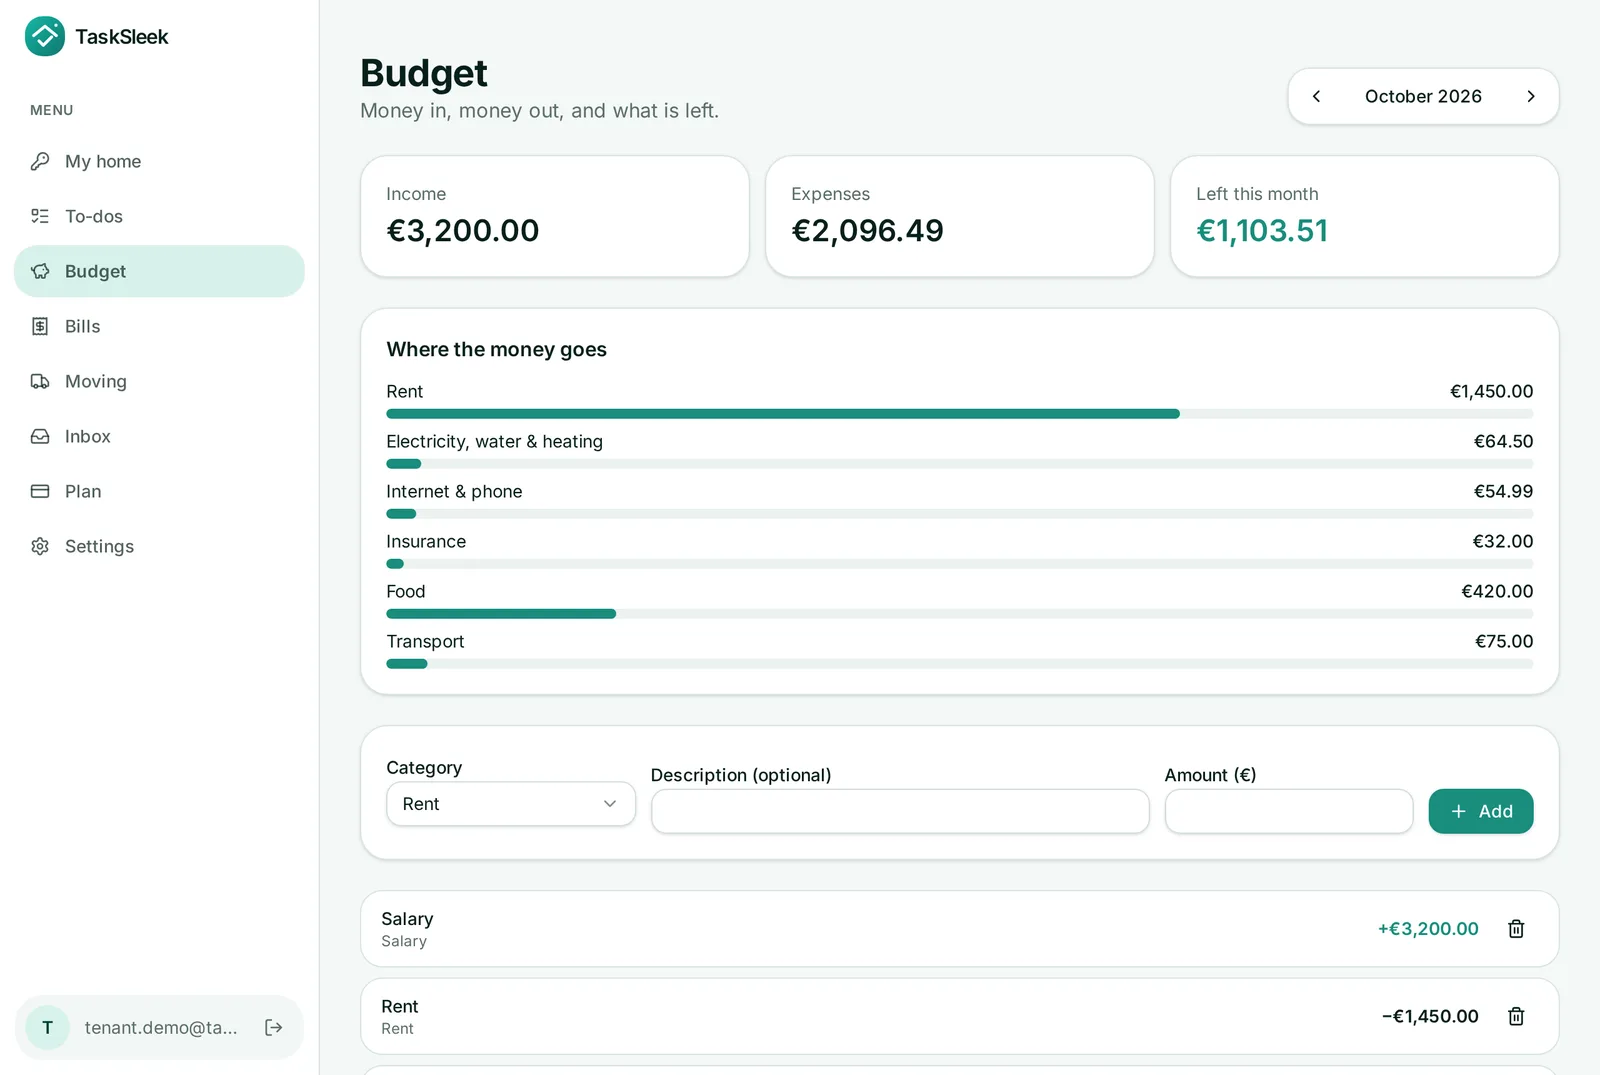Click the log out arrow icon

(273, 1027)
